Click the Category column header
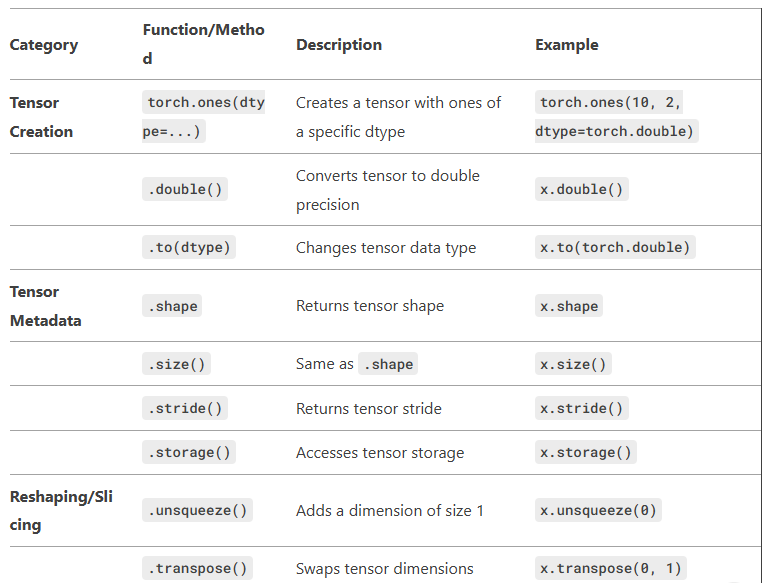Viewport: 765px width, 583px height. click(43, 45)
